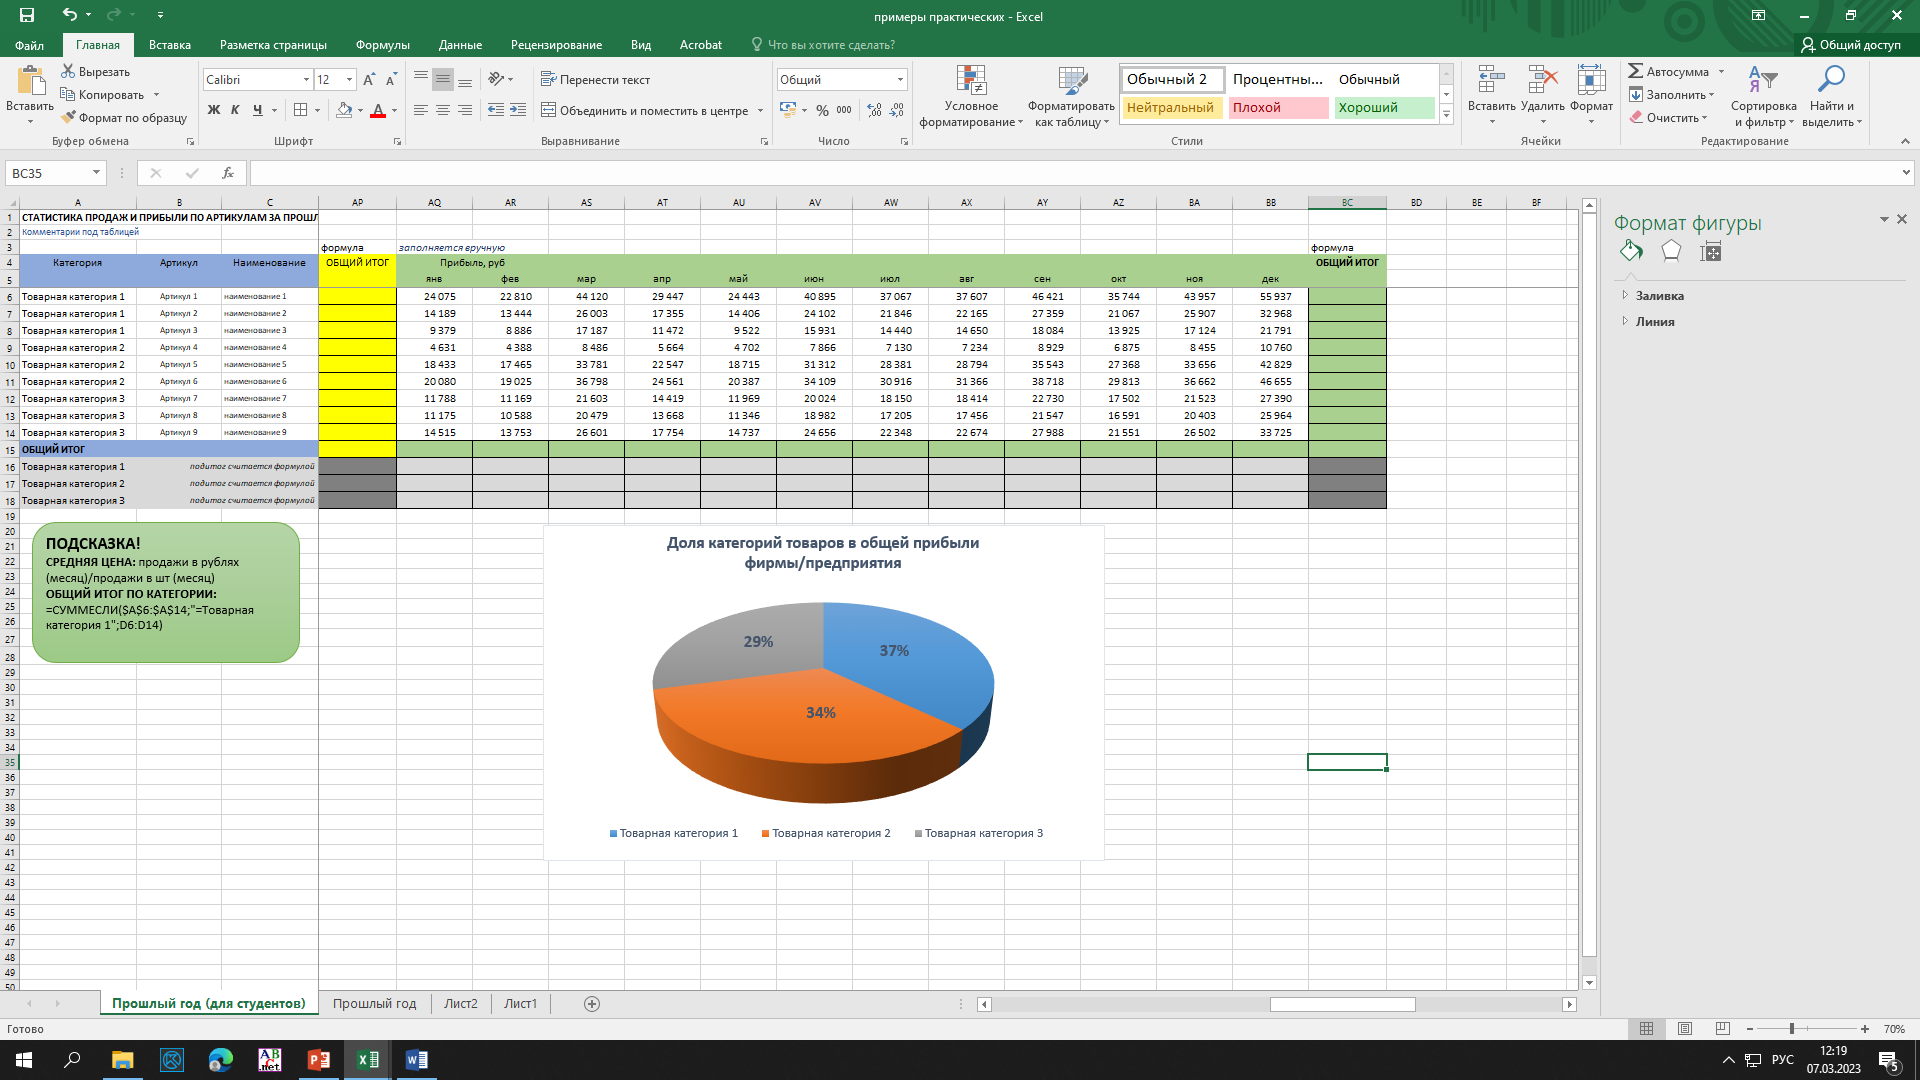
Task: Switch to Page Layout view
Action: click(1685, 1028)
